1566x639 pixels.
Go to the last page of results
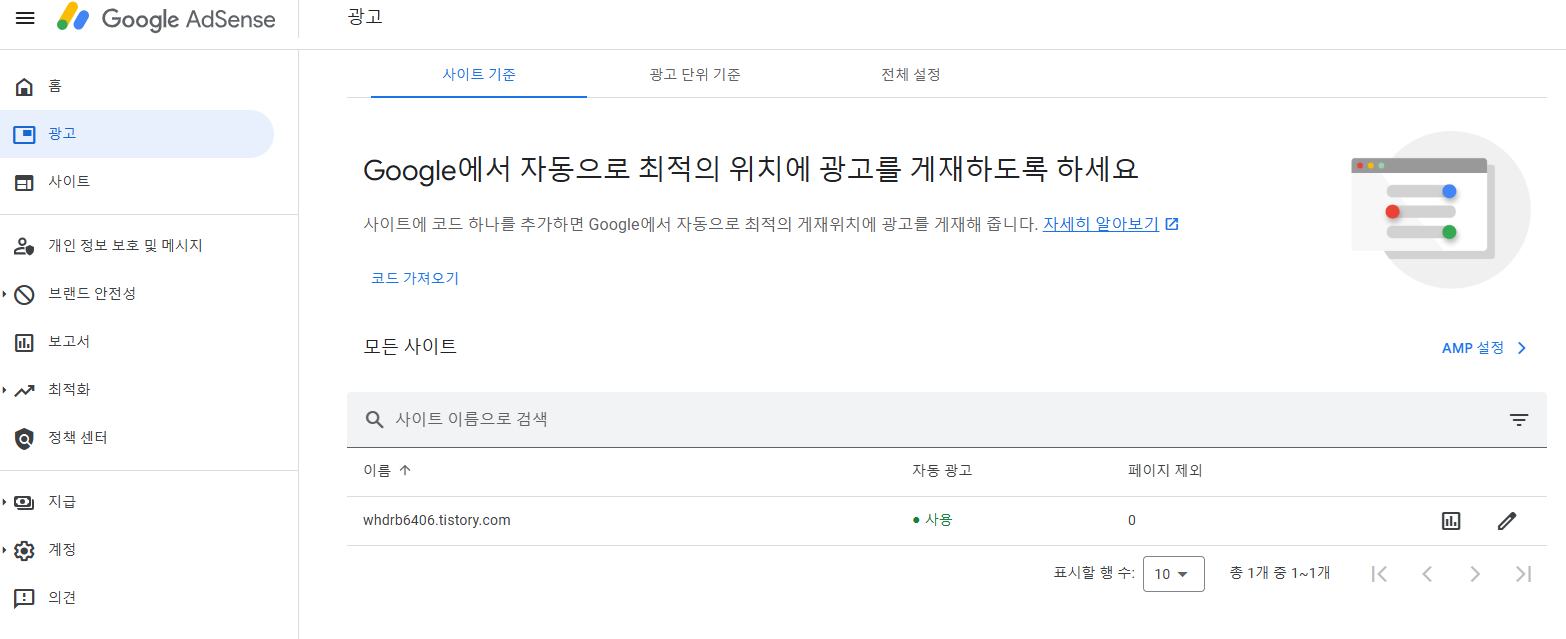point(1523,574)
